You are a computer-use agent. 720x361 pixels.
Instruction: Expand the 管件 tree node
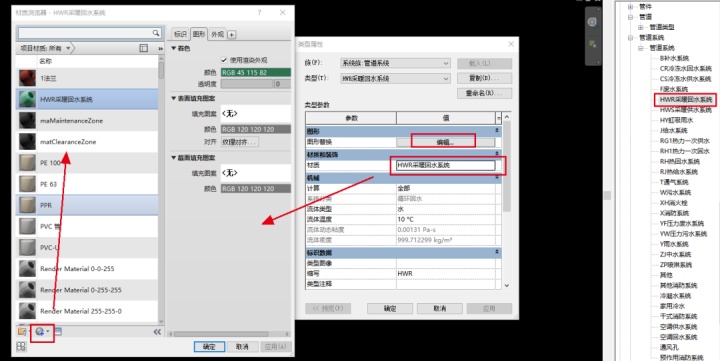click(x=630, y=7)
